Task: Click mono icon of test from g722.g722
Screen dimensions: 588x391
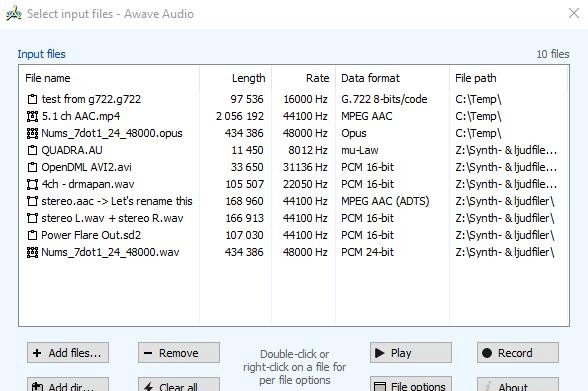Action: (x=32, y=99)
